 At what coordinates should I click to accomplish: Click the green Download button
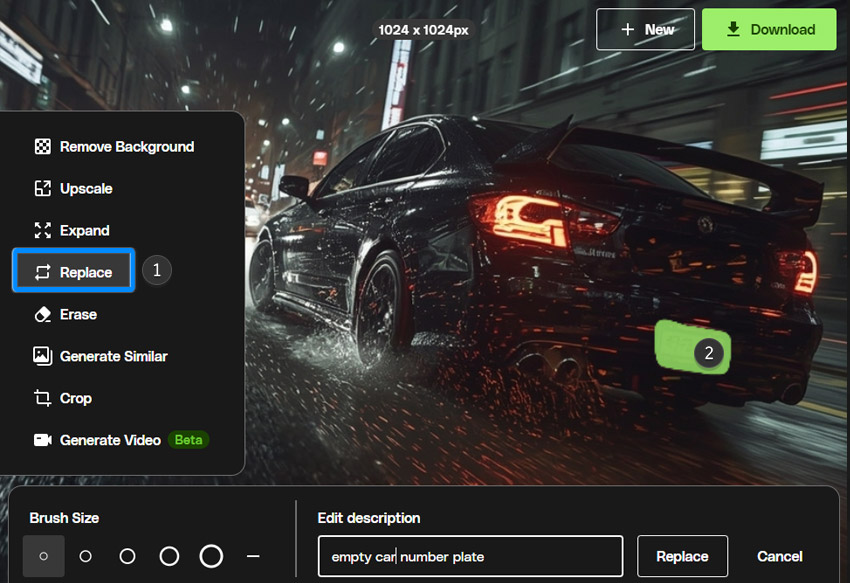[769, 29]
